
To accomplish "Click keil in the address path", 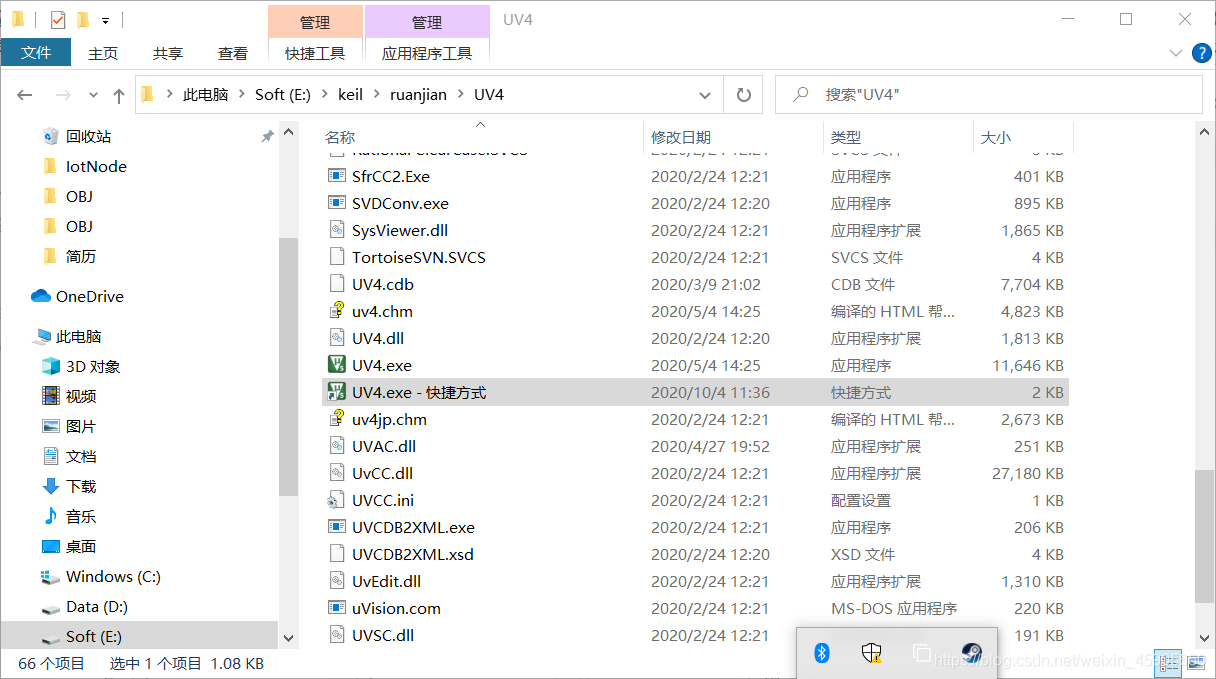I will coord(350,95).
